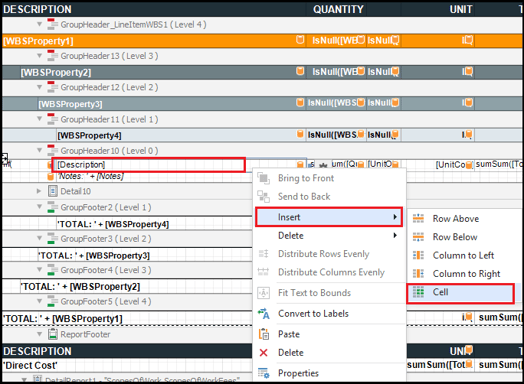Image resolution: width=524 pixels, height=384 pixels.
Task: Select the [WBSProperty1] orange cell
Action: coord(153,41)
